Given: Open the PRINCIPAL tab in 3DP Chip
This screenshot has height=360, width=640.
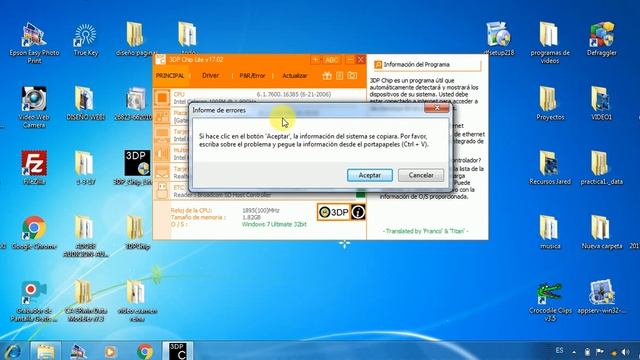Looking at the screenshot, I should pos(170,76).
